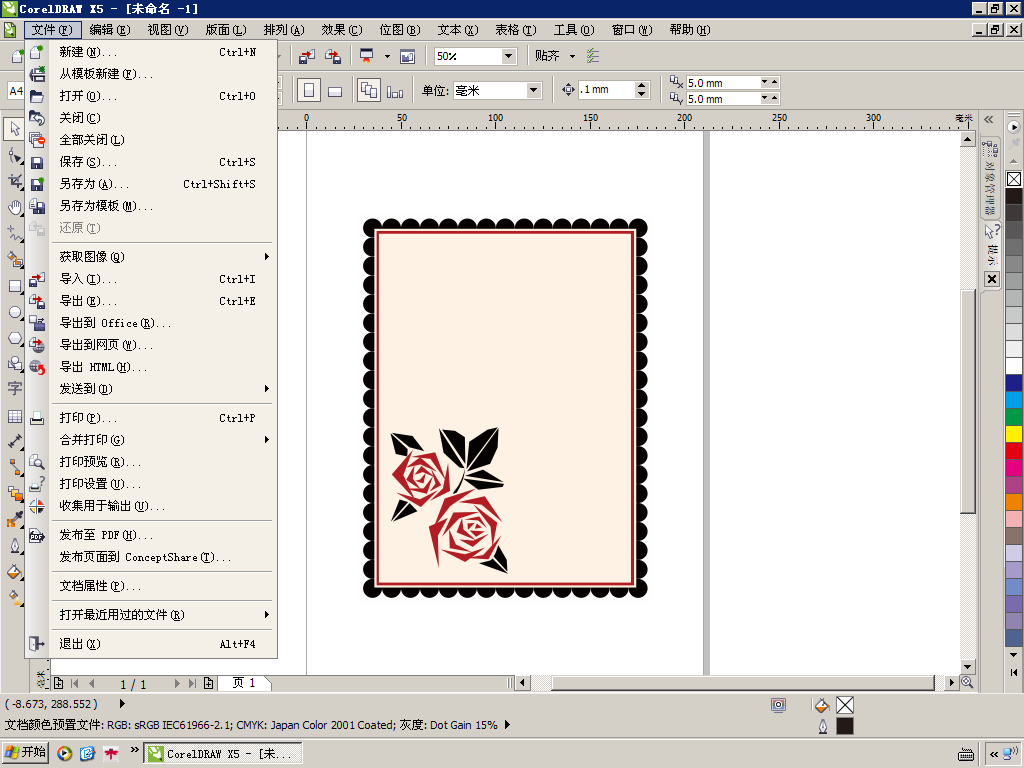The width and height of the screenshot is (1024, 768).
Task: Expand the 获取图像 submenu
Action: click(x=266, y=257)
